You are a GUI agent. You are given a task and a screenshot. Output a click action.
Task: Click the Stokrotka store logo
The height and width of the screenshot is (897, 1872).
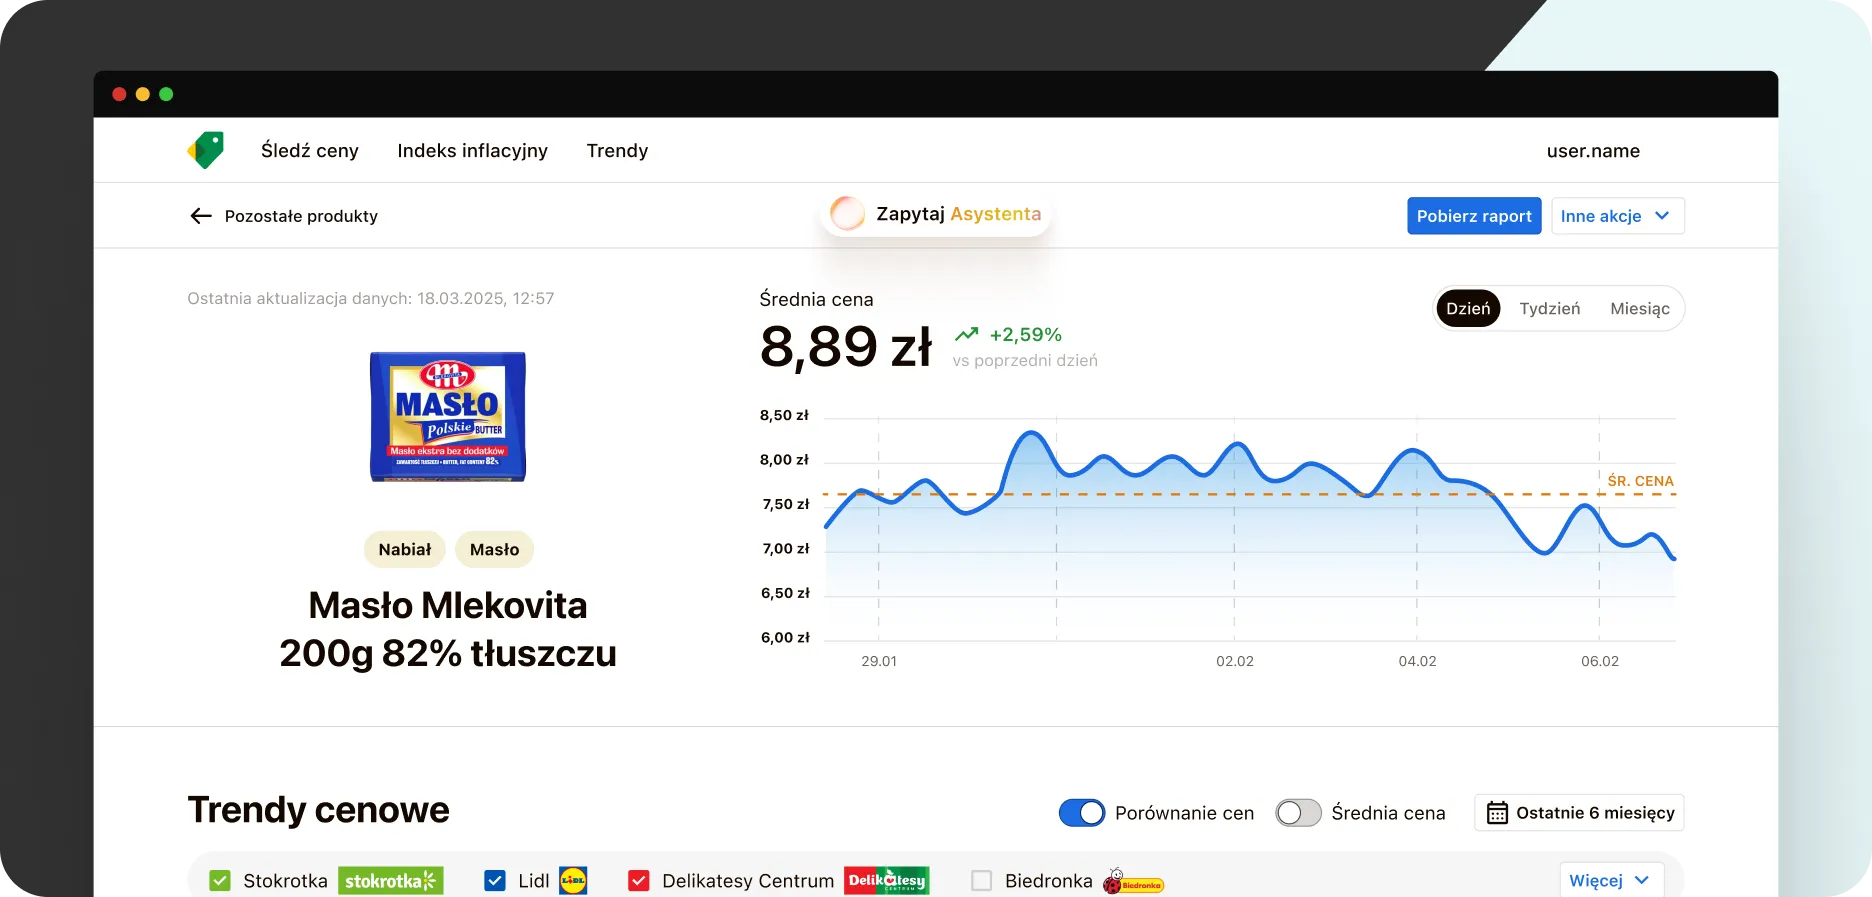coord(390,881)
